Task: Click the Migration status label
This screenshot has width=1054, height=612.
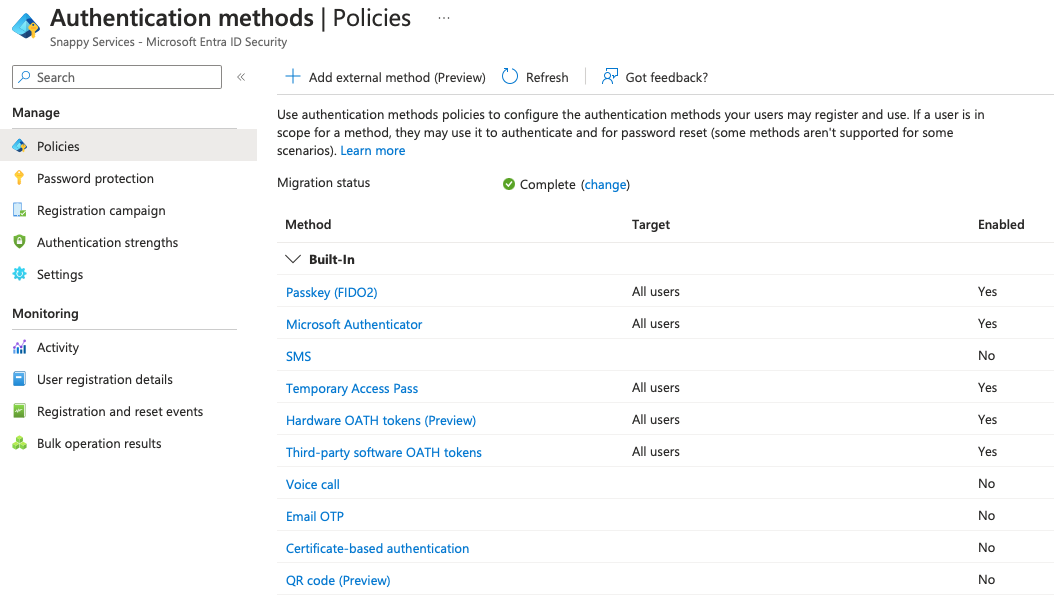Action: [x=323, y=182]
